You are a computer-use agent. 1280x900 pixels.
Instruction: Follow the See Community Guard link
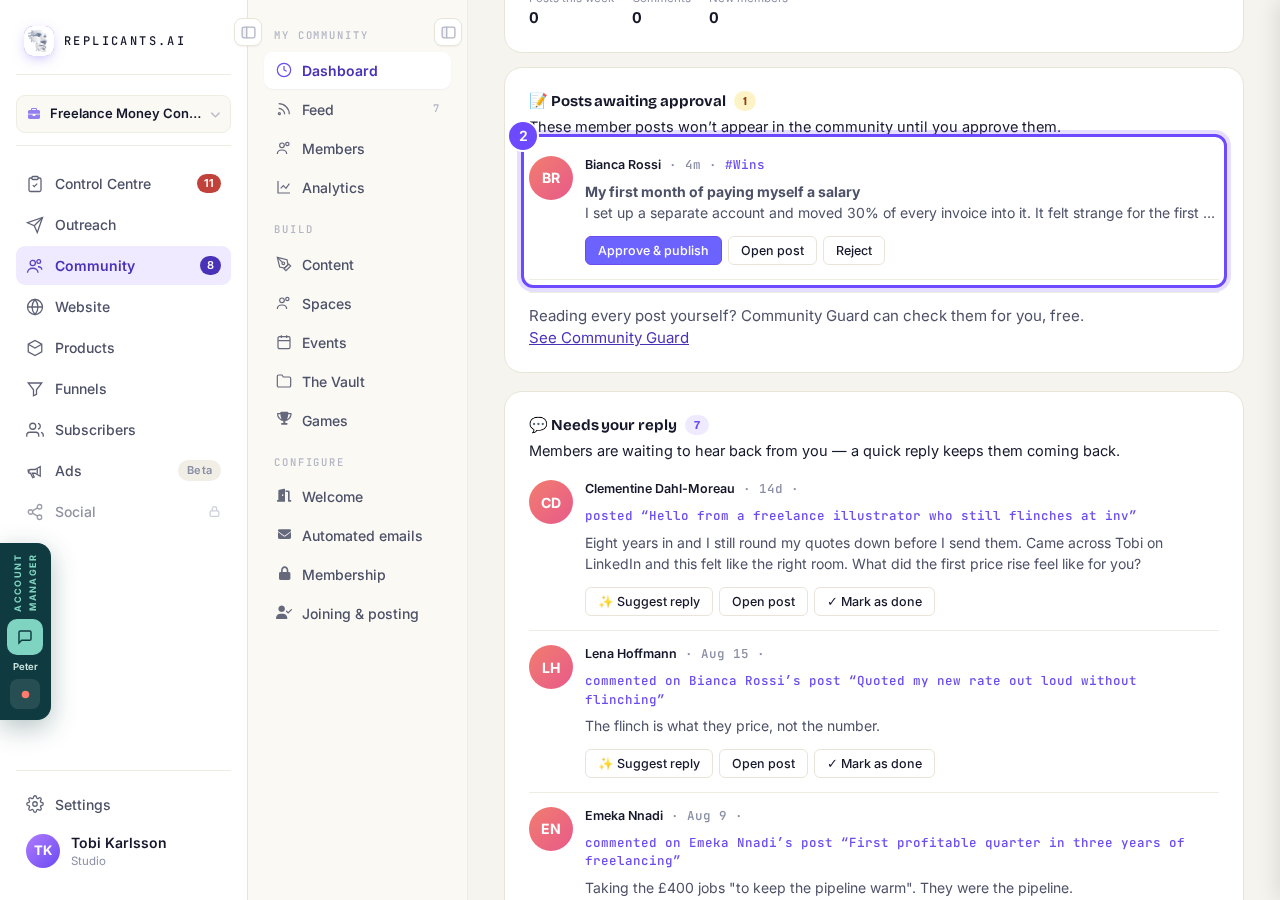(x=609, y=338)
